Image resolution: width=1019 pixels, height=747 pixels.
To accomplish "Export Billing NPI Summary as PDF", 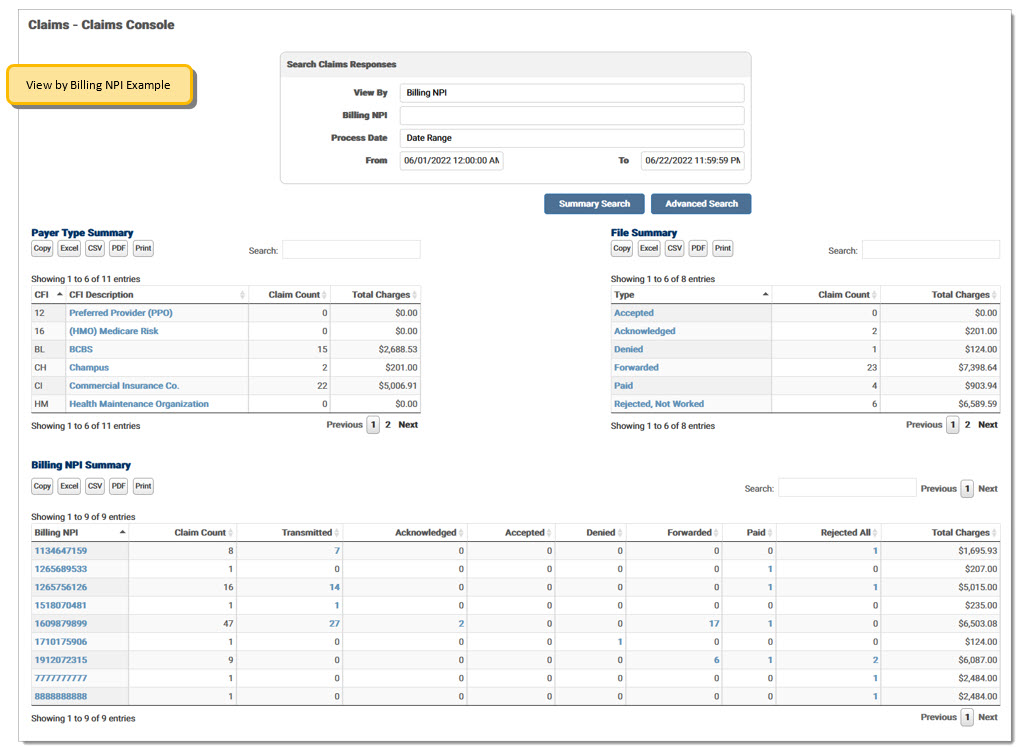I will click(x=118, y=486).
